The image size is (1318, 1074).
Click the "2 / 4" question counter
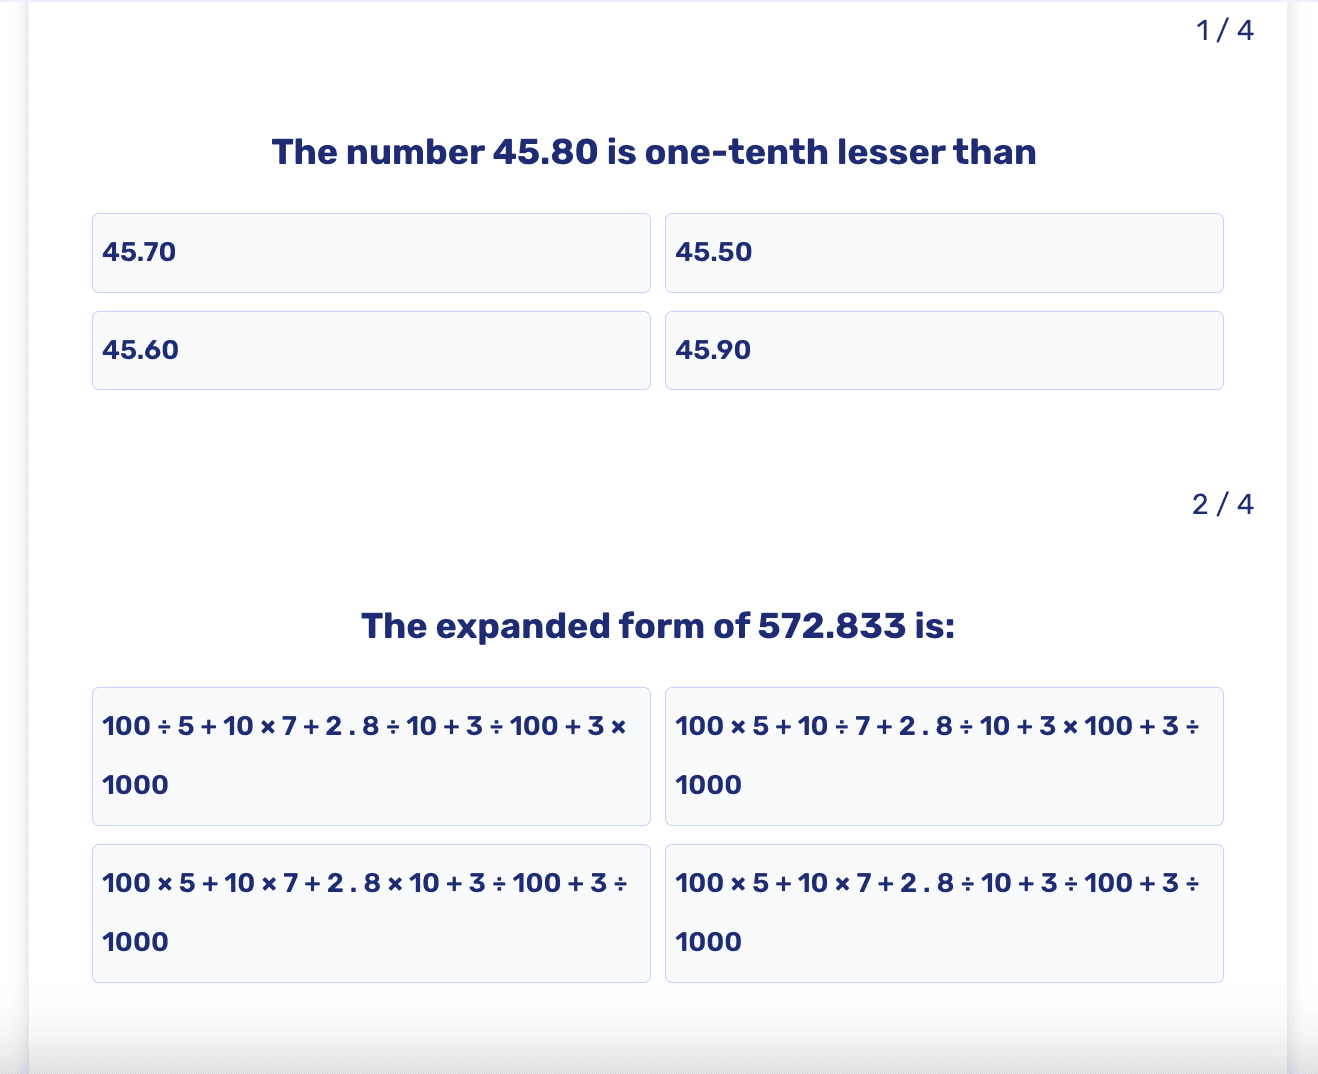click(x=1222, y=504)
